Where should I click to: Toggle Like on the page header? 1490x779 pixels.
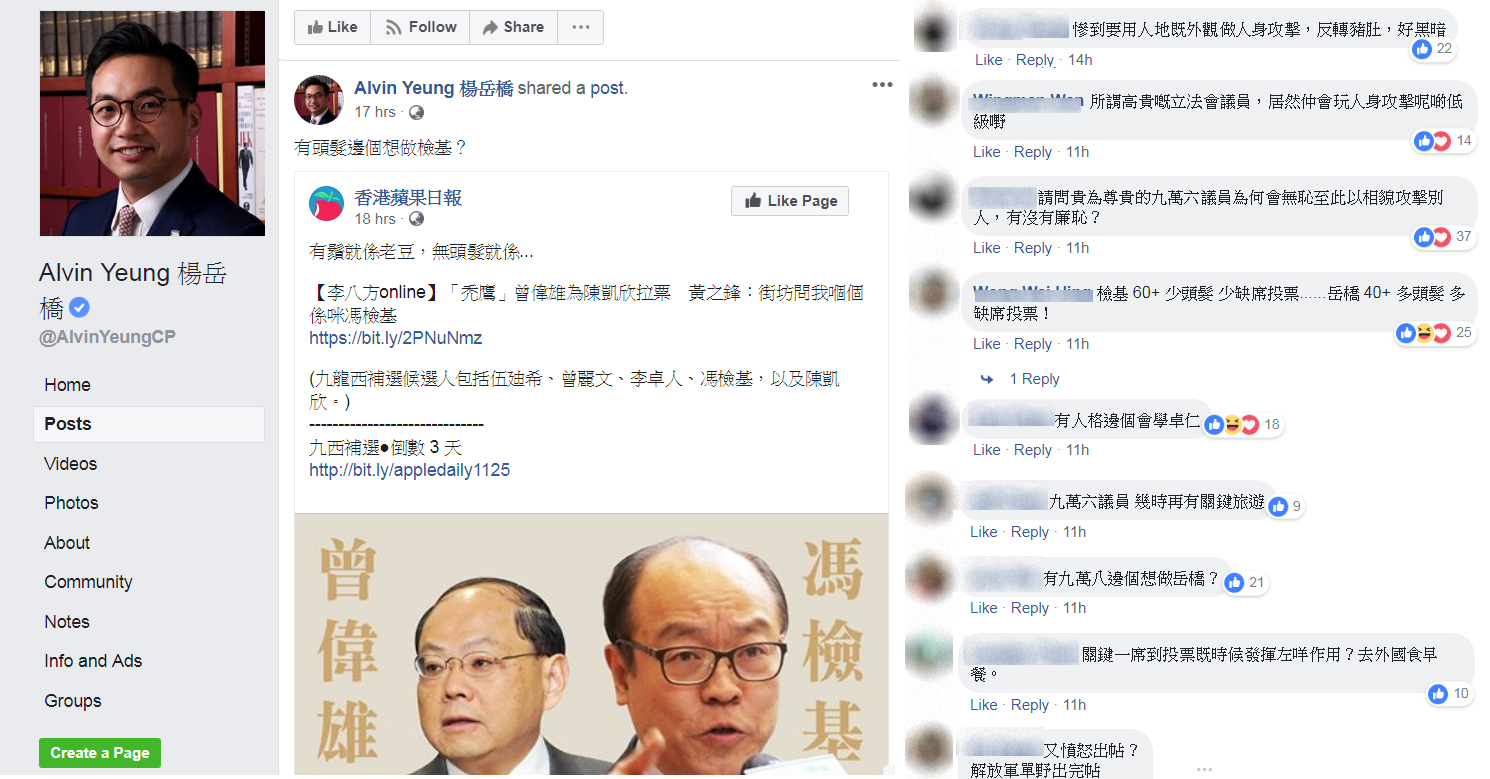tap(332, 27)
